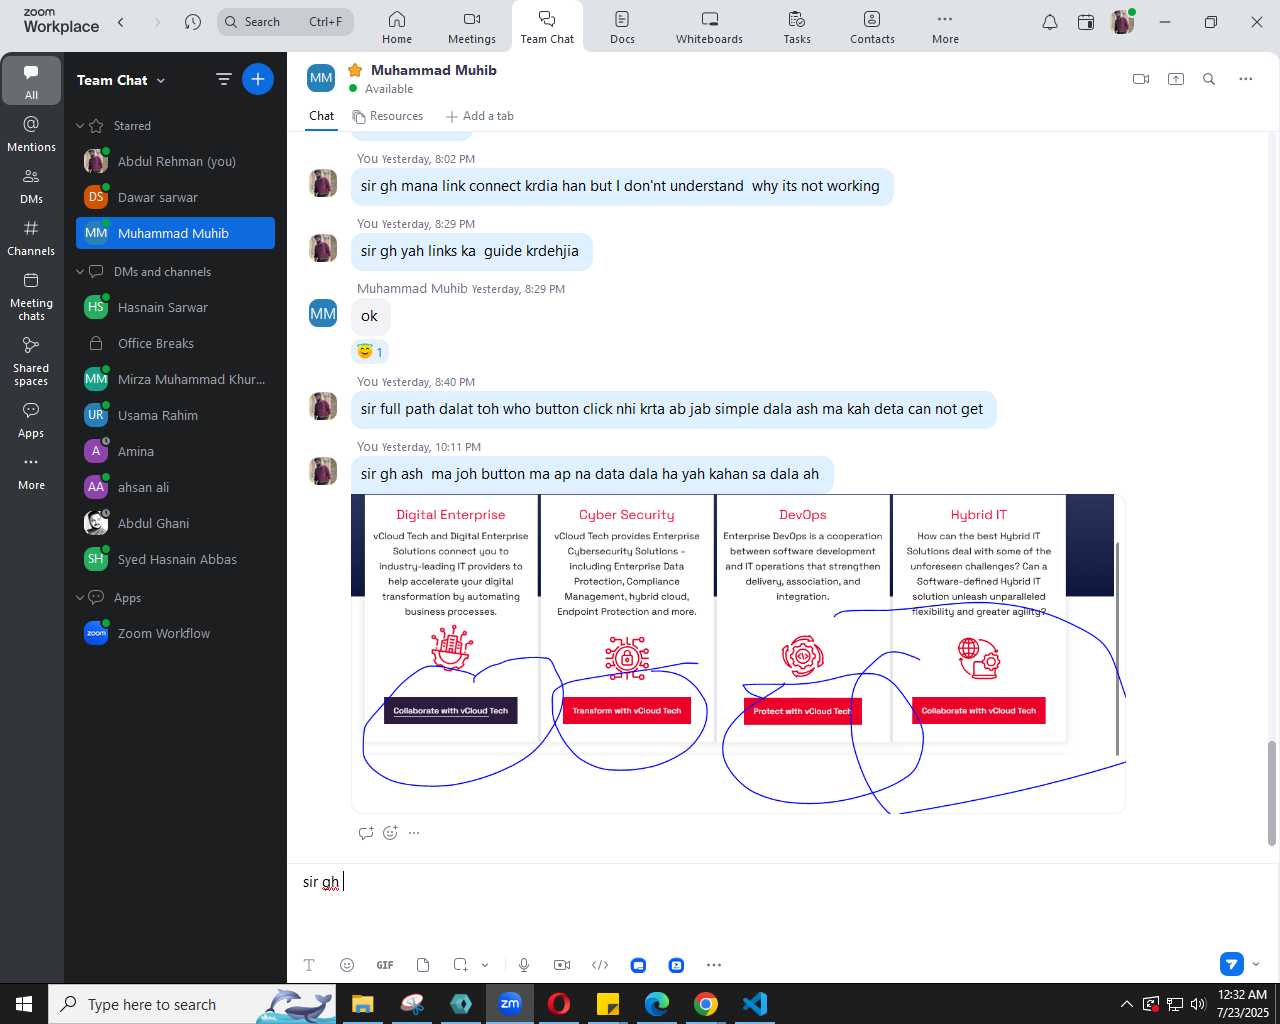The height and width of the screenshot is (1024, 1280).
Task: Record an audio message
Action: [524, 965]
